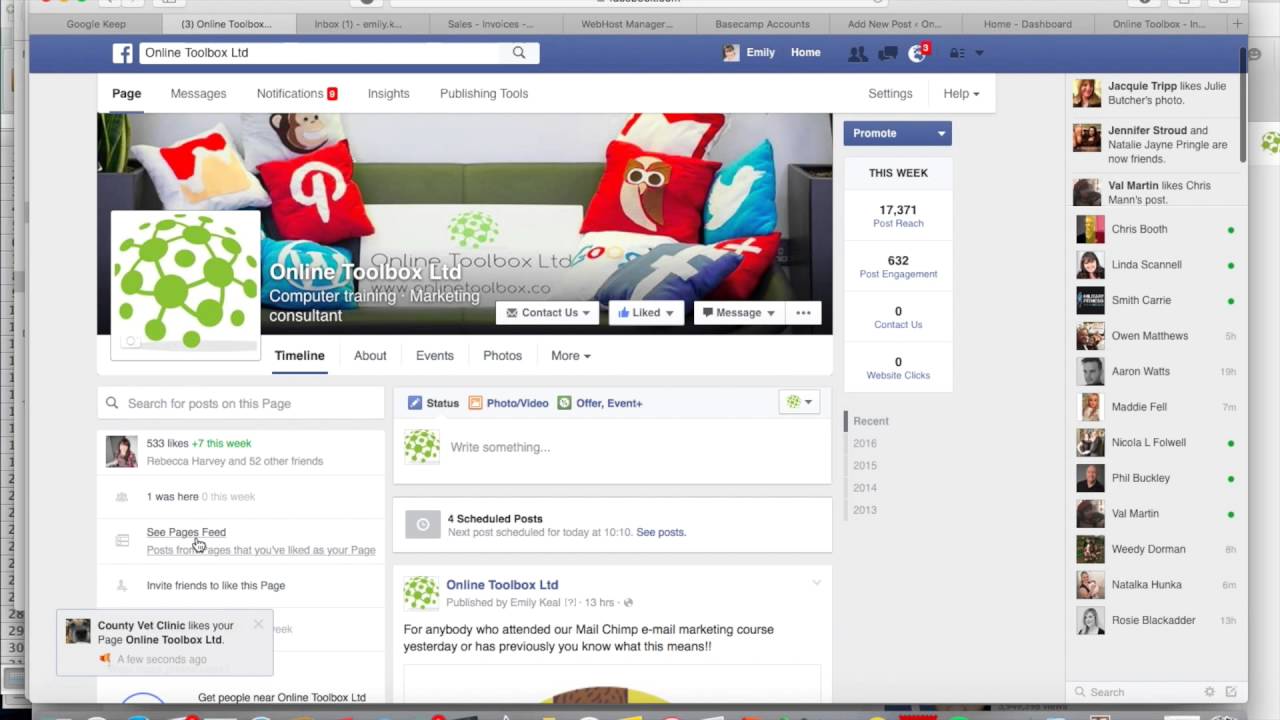Click the See Pages Feed icon
This screenshot has width=1280, height=720.
coord(122,541)
